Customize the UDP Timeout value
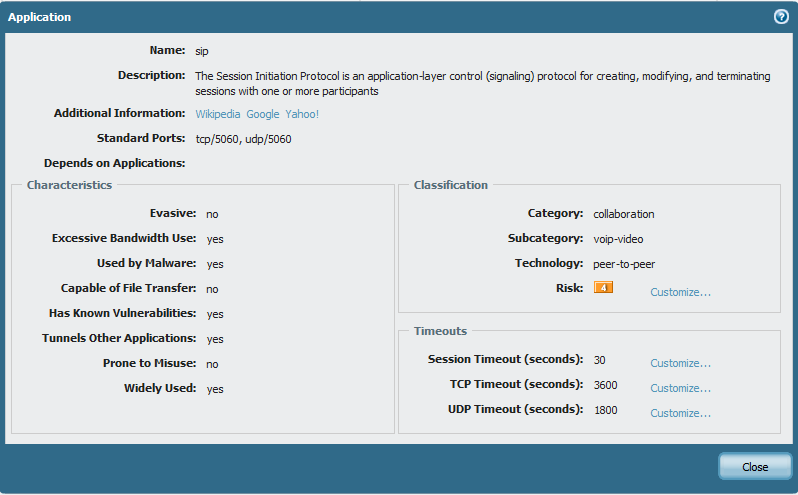798x495 pixels. 680,413
